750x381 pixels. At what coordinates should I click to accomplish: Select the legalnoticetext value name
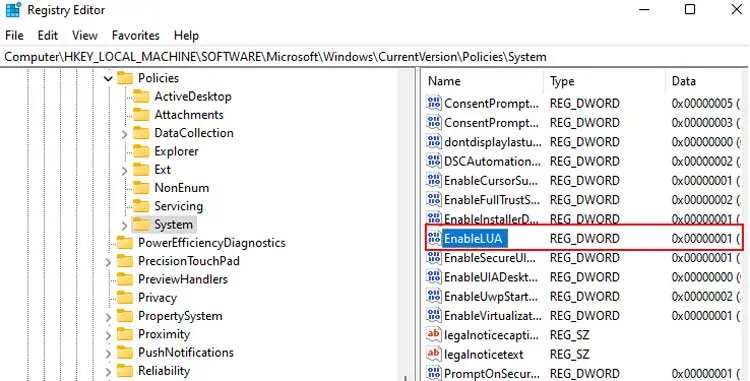click(x=484, y=354)
